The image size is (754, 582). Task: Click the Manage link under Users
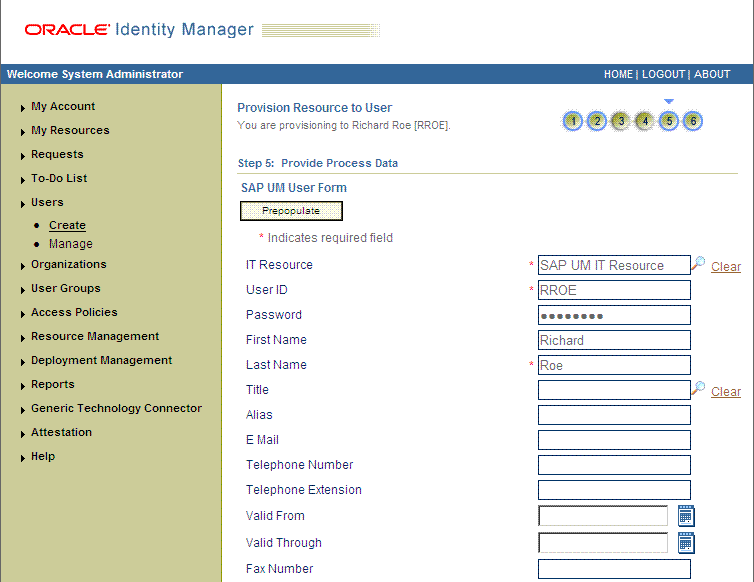tap(71, 244)
